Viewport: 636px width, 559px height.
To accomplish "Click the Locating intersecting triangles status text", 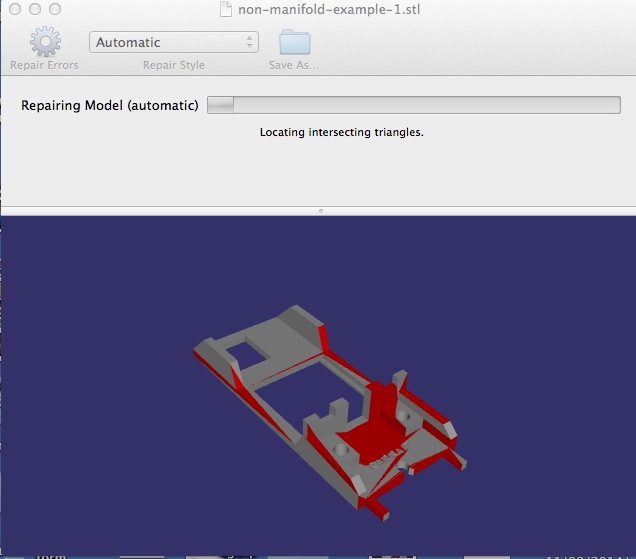I will click(x=341, y=132).
